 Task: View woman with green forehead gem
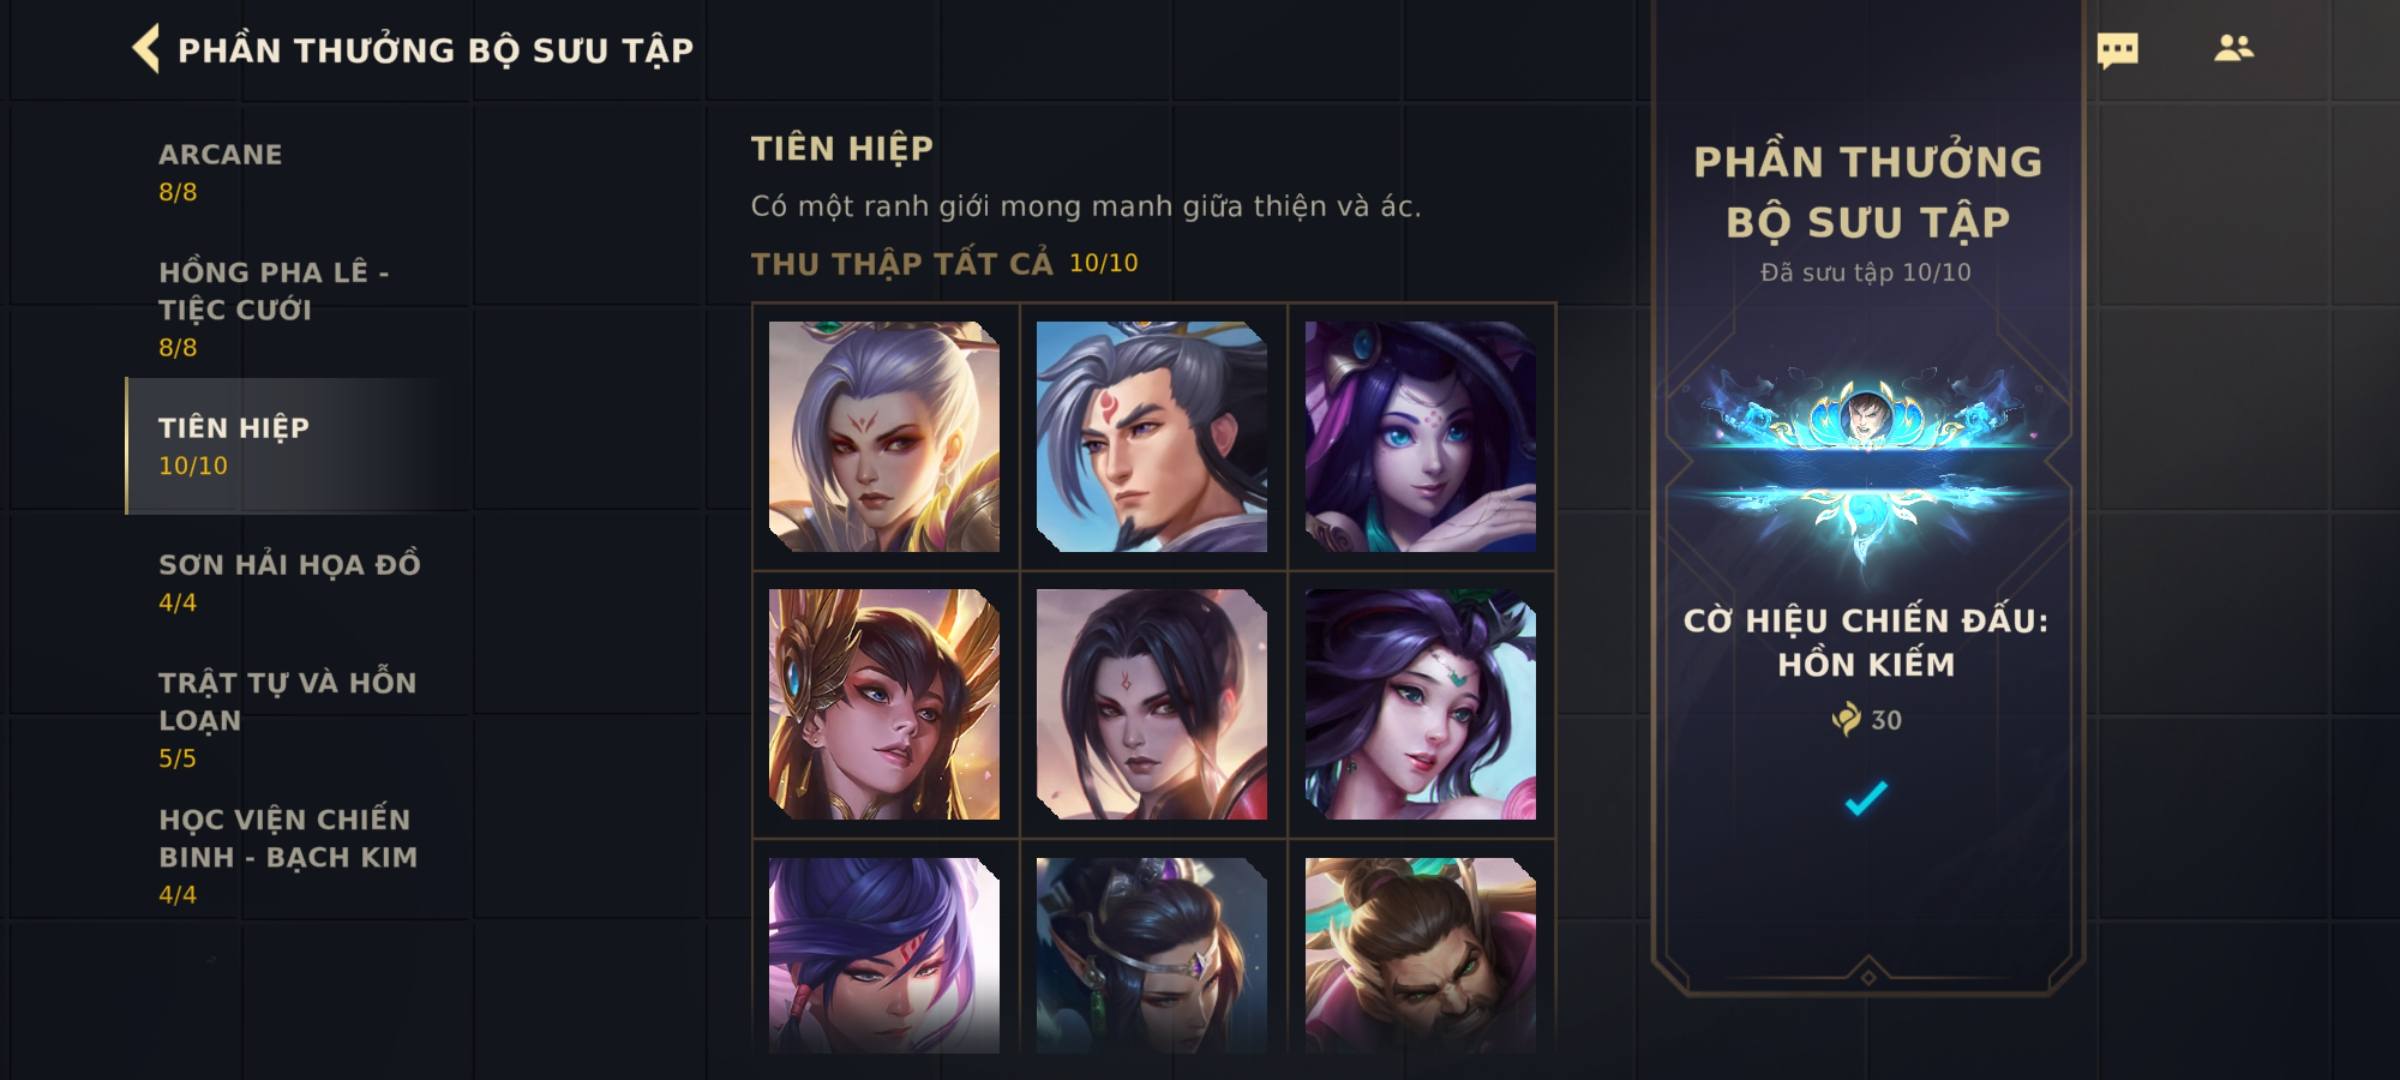click(1420, 704)
